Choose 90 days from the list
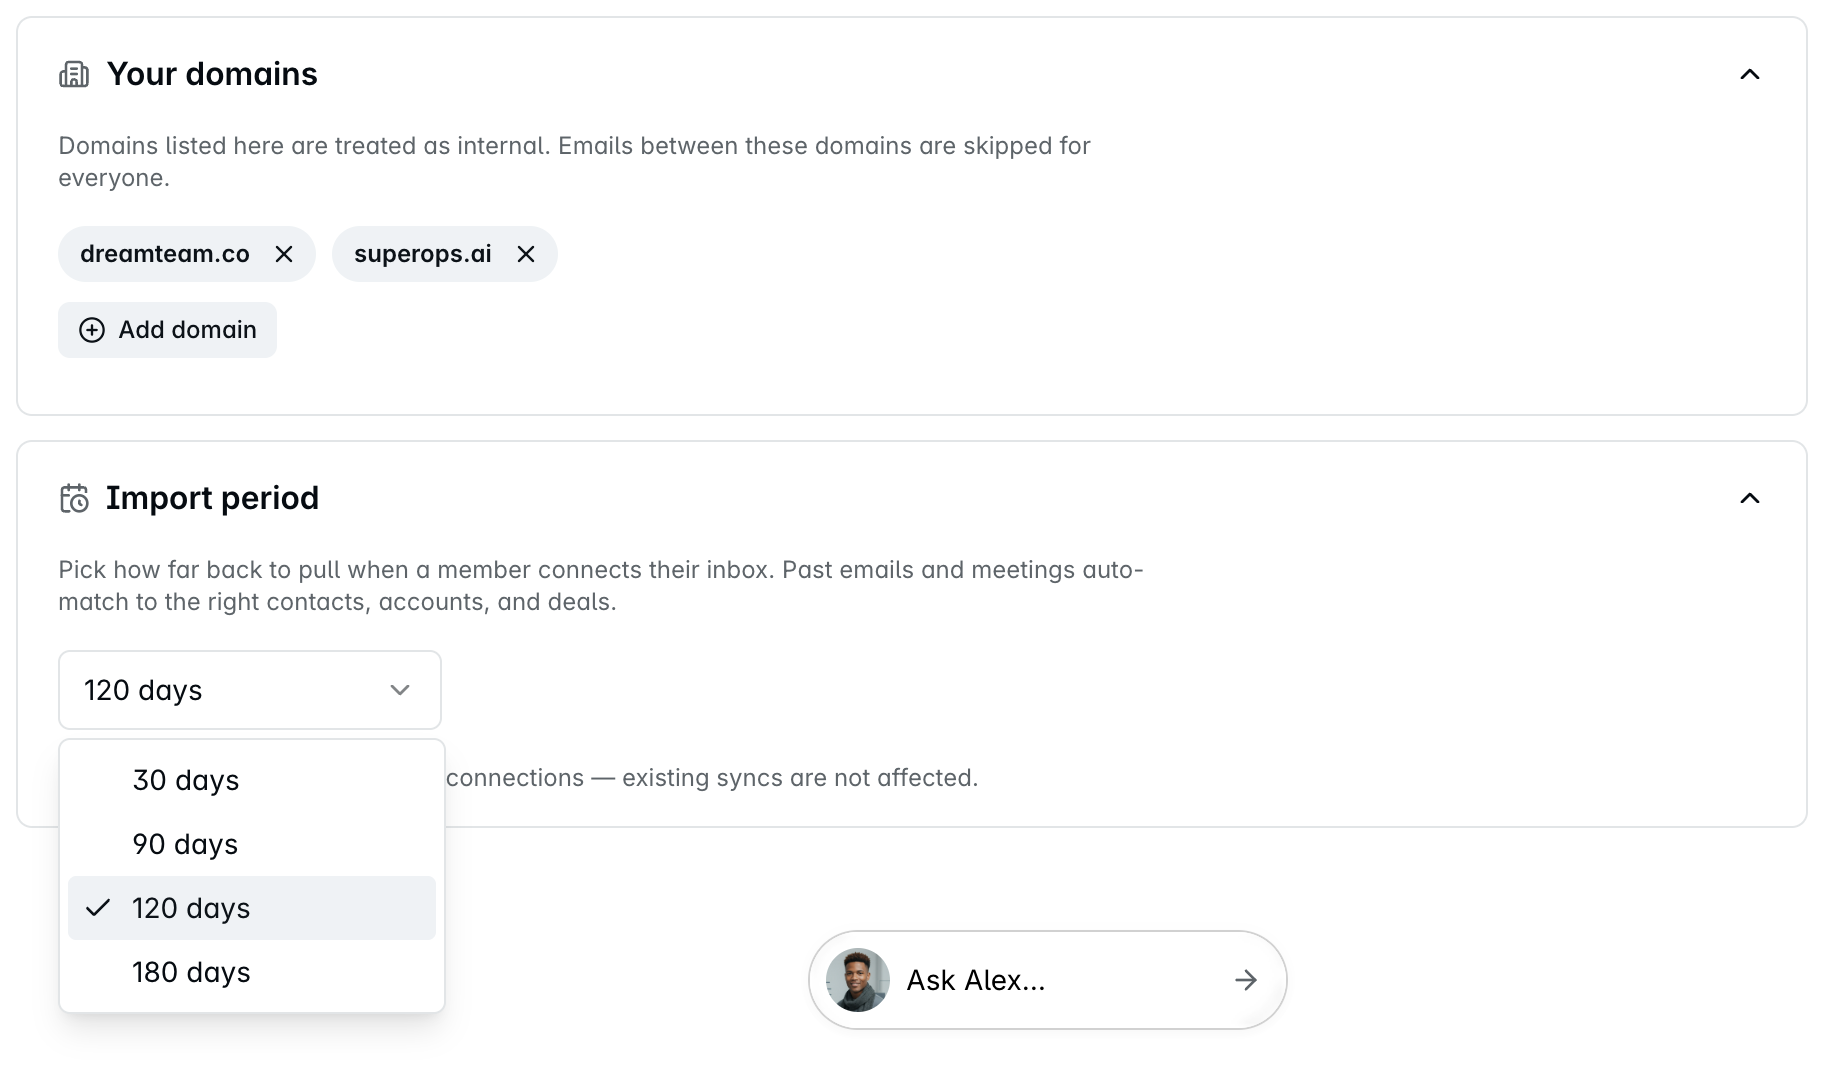The image size is (1826, 1066). pos(252,844)
